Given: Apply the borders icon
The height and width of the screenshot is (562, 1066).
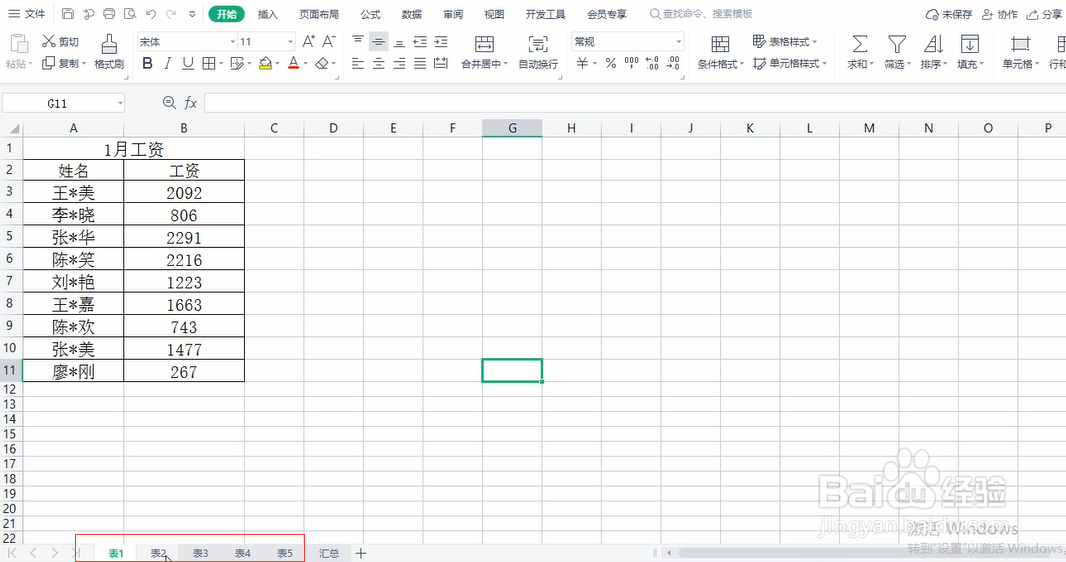Looking at the screenshot, I should coord(209,63).
